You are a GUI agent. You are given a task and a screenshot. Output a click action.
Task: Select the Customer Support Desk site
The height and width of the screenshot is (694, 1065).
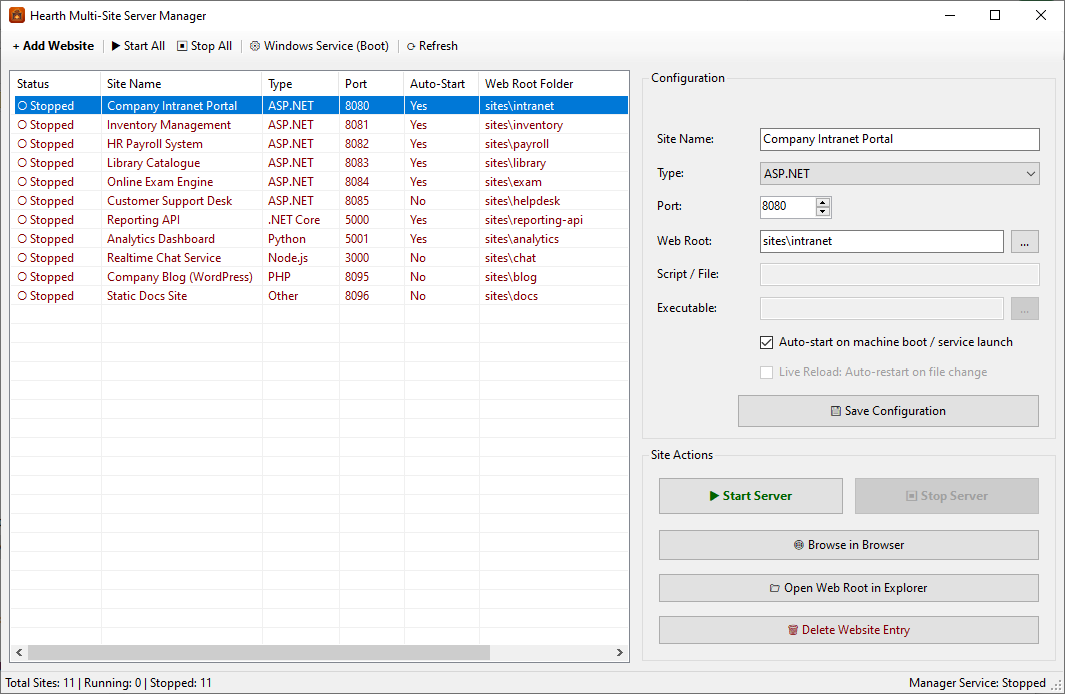point(321,200)
